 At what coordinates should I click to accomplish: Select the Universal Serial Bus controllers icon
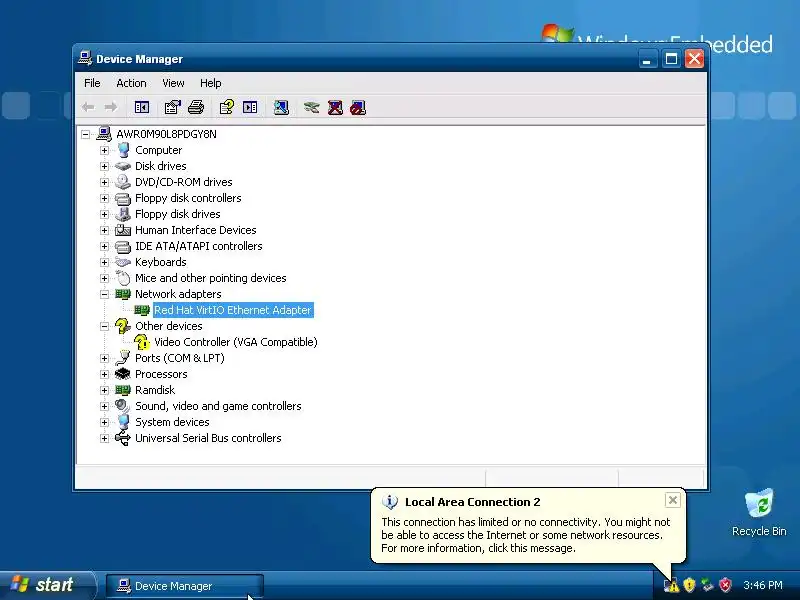tap(122, 438)
